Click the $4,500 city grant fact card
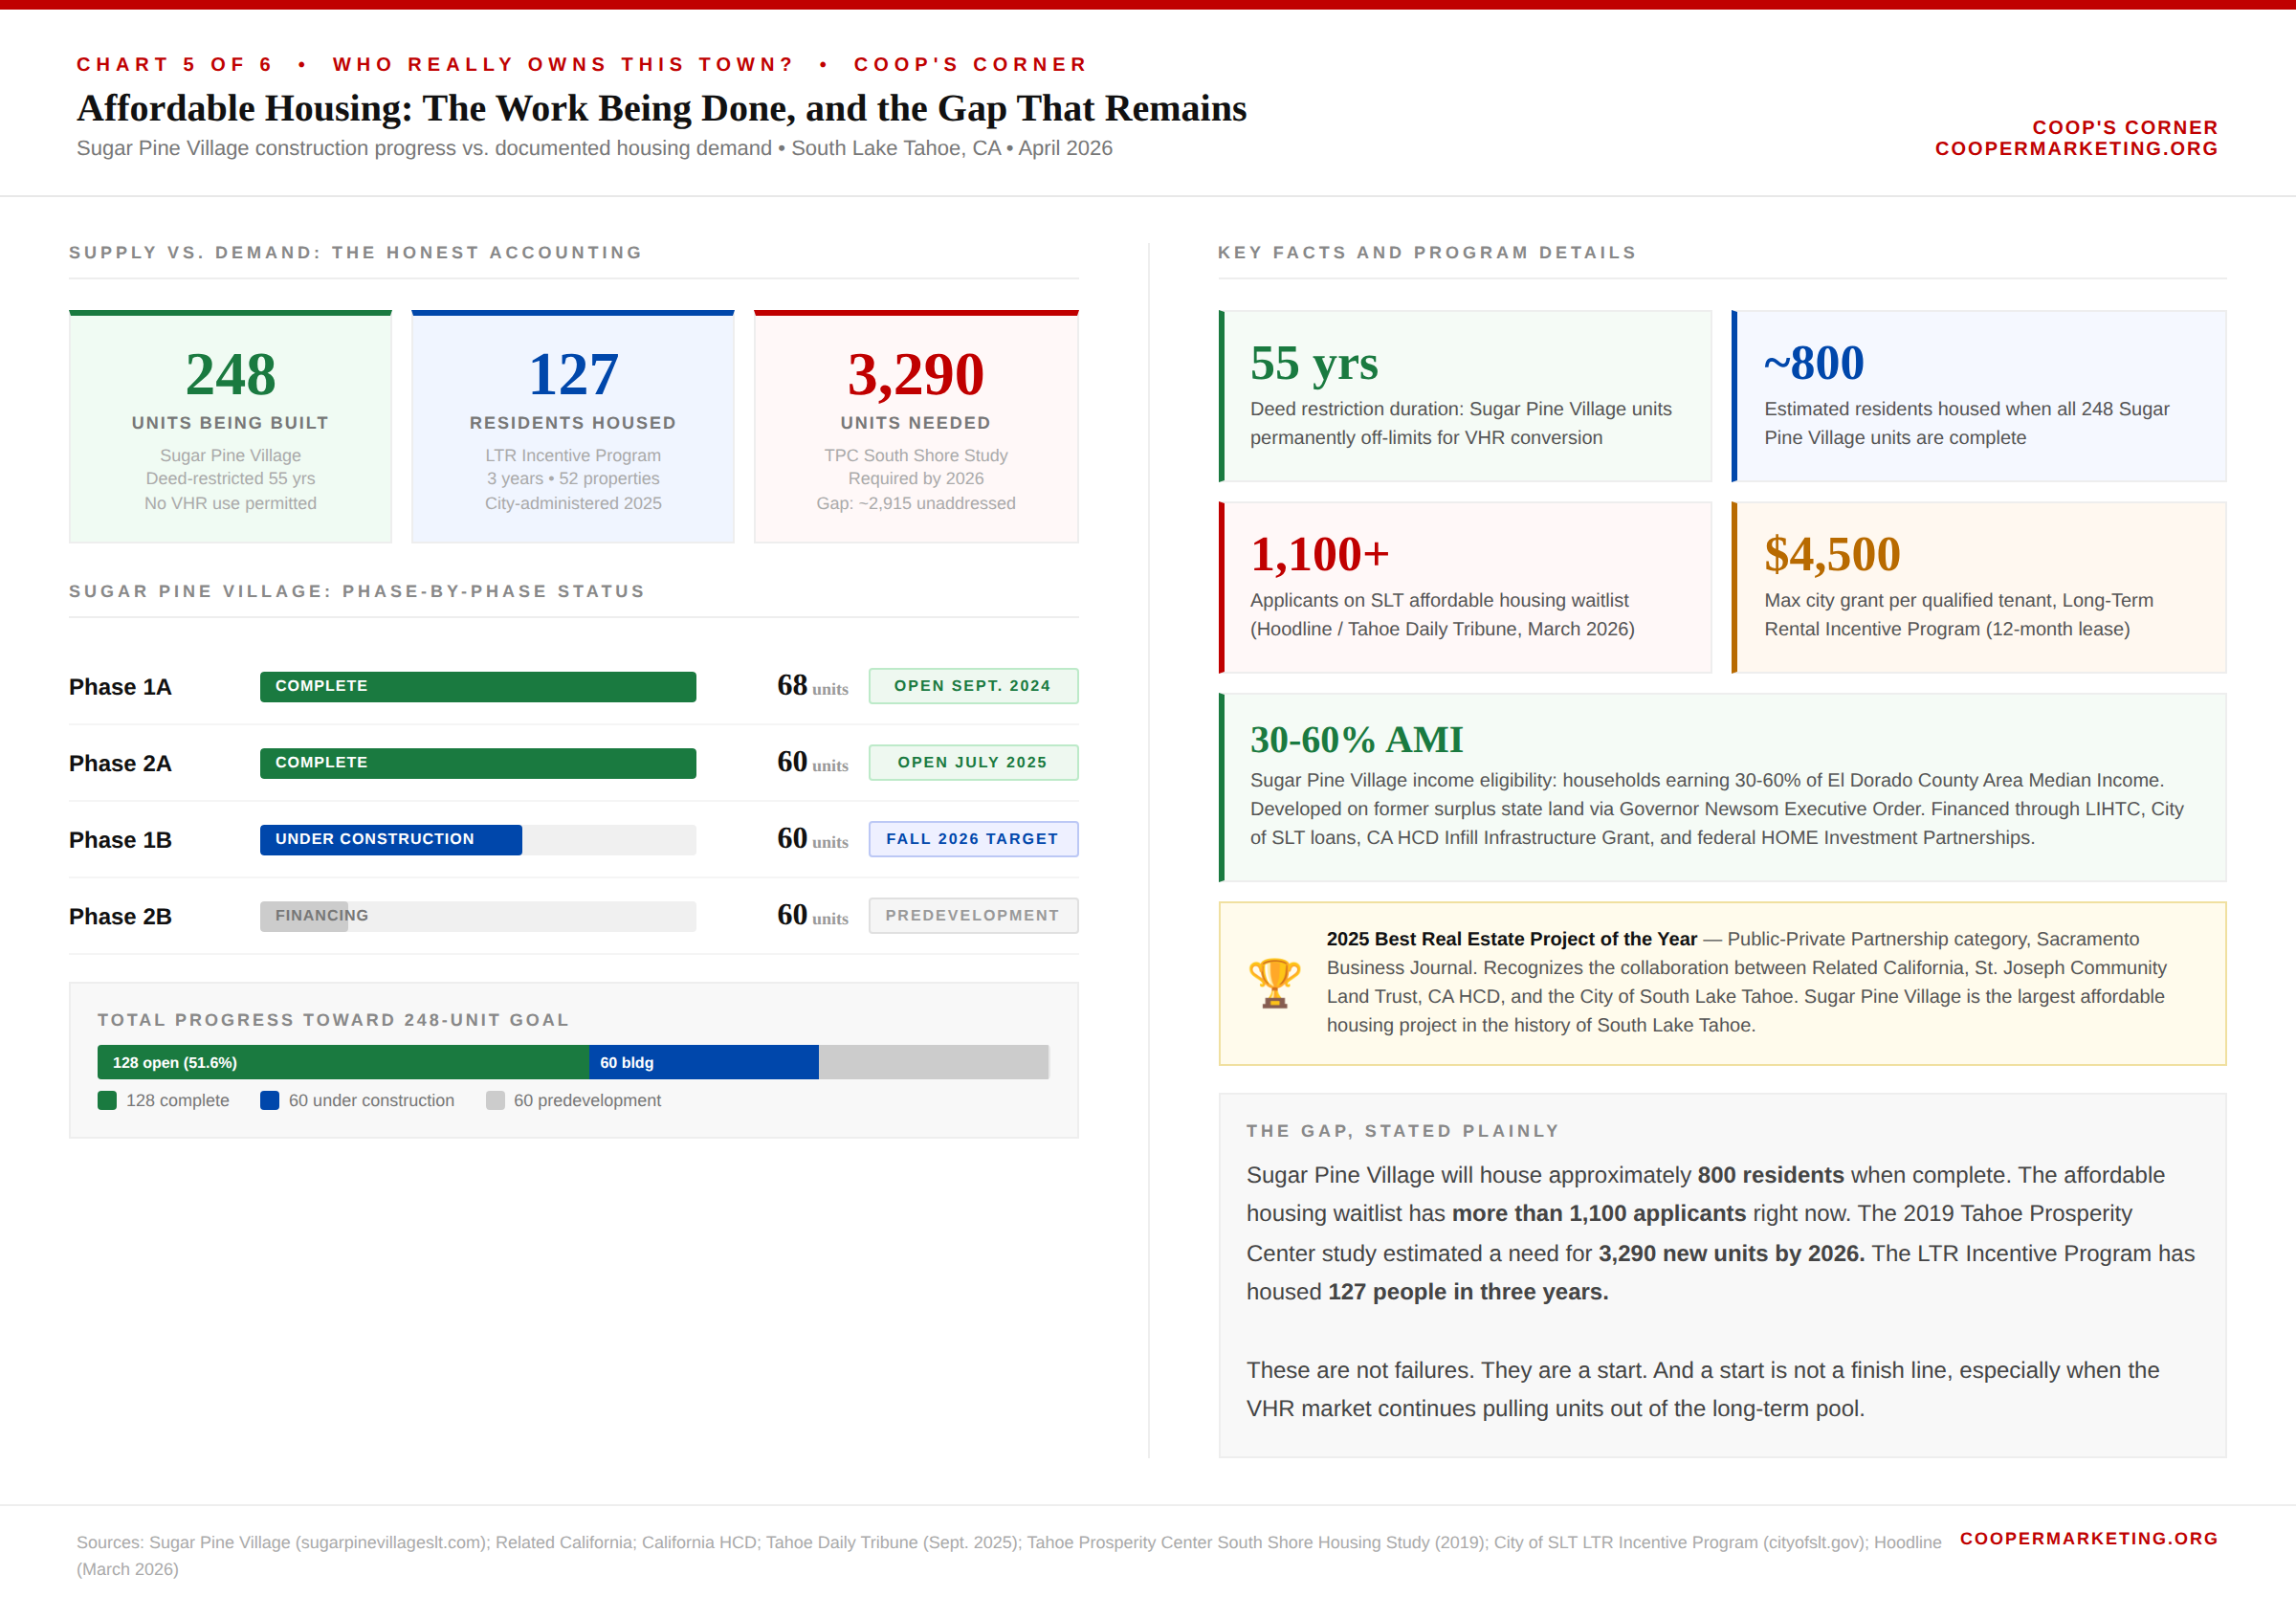This screenshot has width=2296, height=1619. pyautogui.click(x=1978, y=587)
